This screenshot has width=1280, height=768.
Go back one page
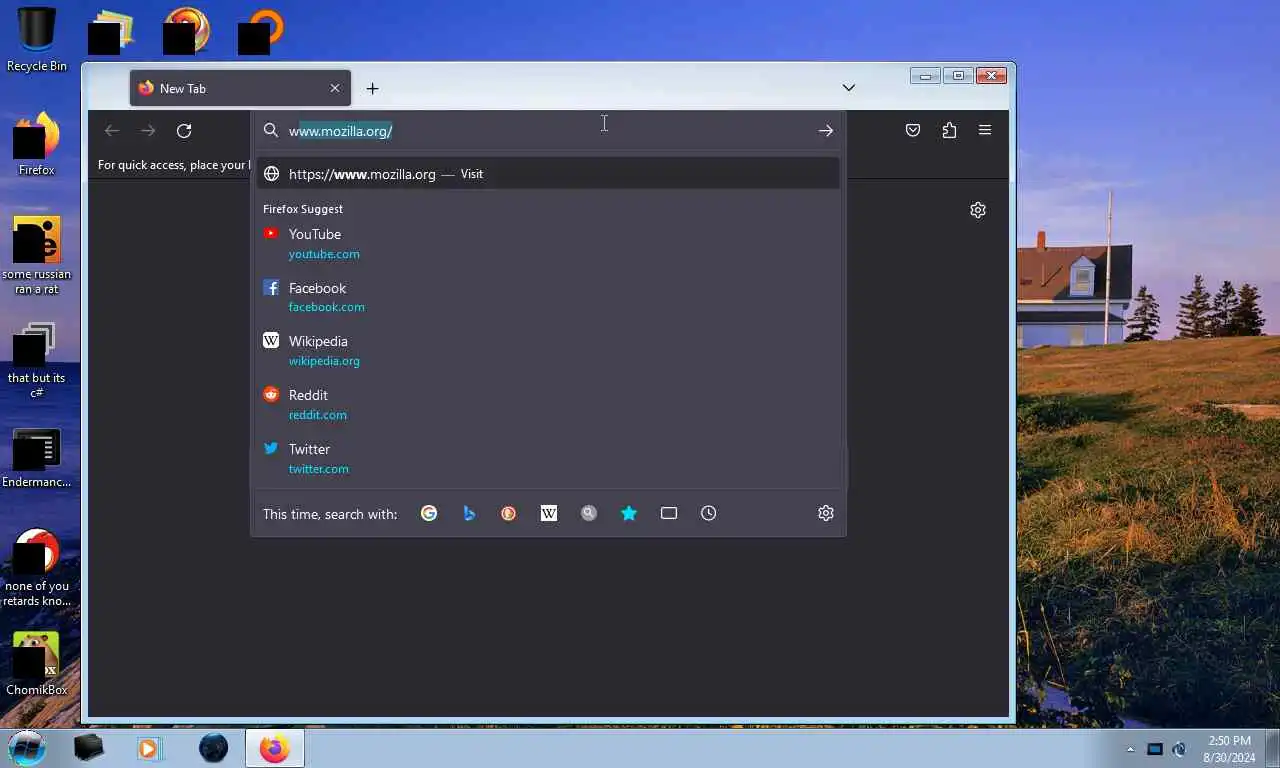[112, 131]
